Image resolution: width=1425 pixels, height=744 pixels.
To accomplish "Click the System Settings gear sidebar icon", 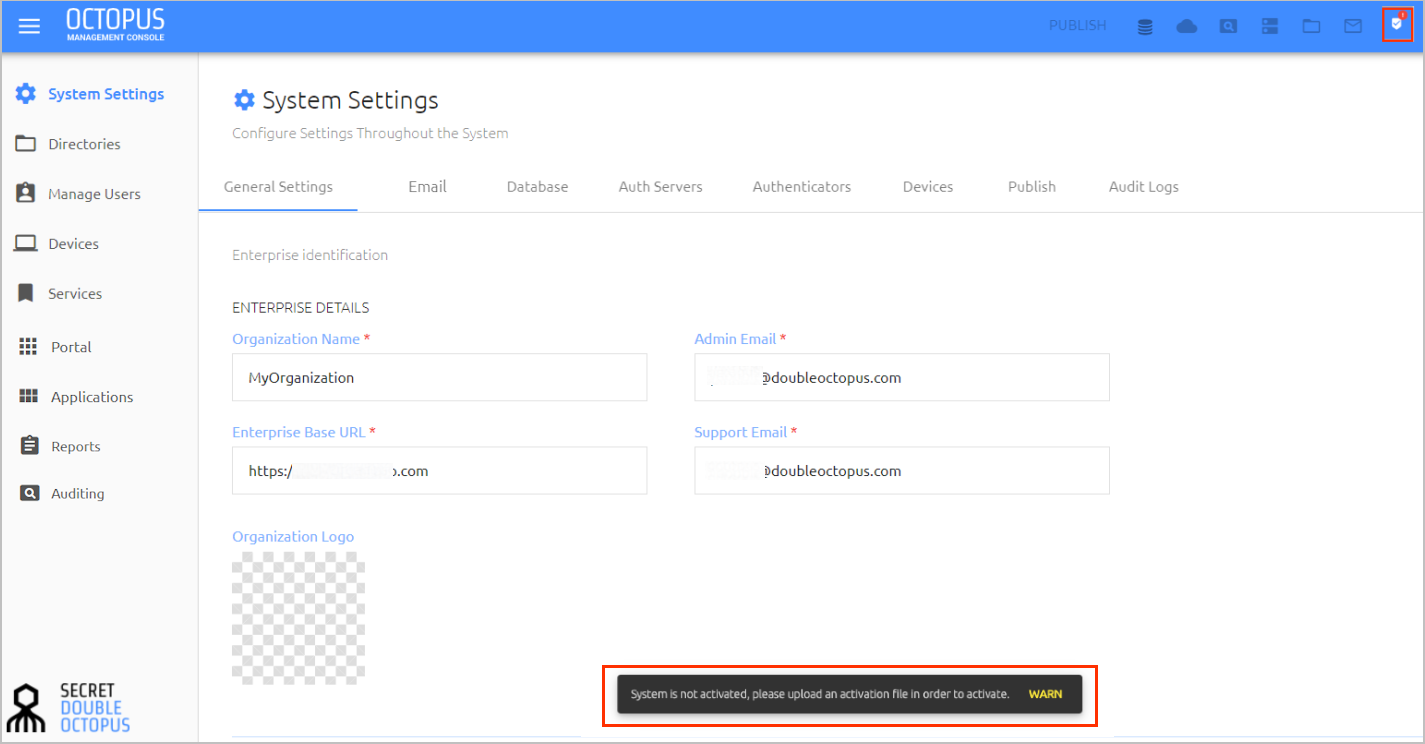I will pyautogui.click(x=26, y=94).
